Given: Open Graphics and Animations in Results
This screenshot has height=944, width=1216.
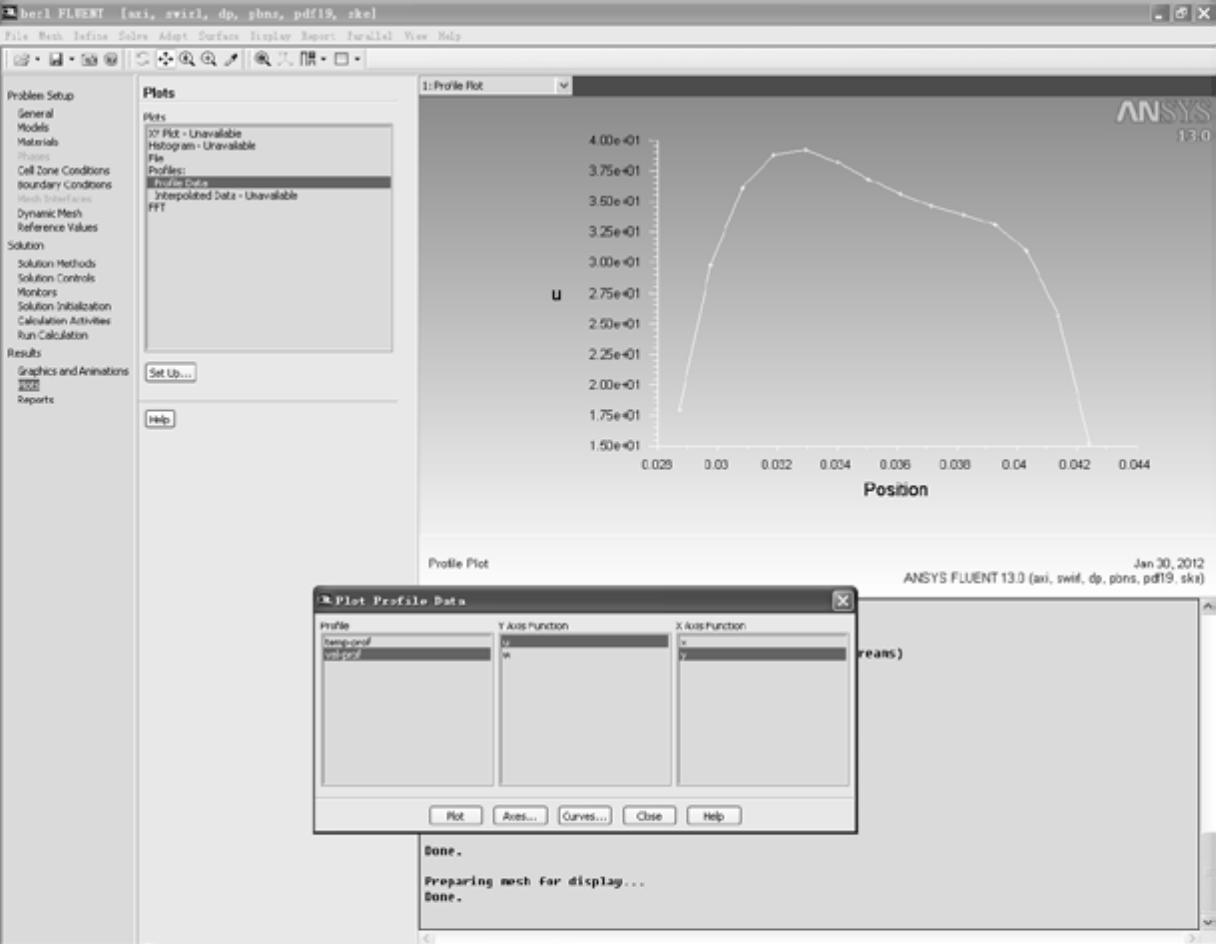Looking at the screenshot, I should 72,371.
